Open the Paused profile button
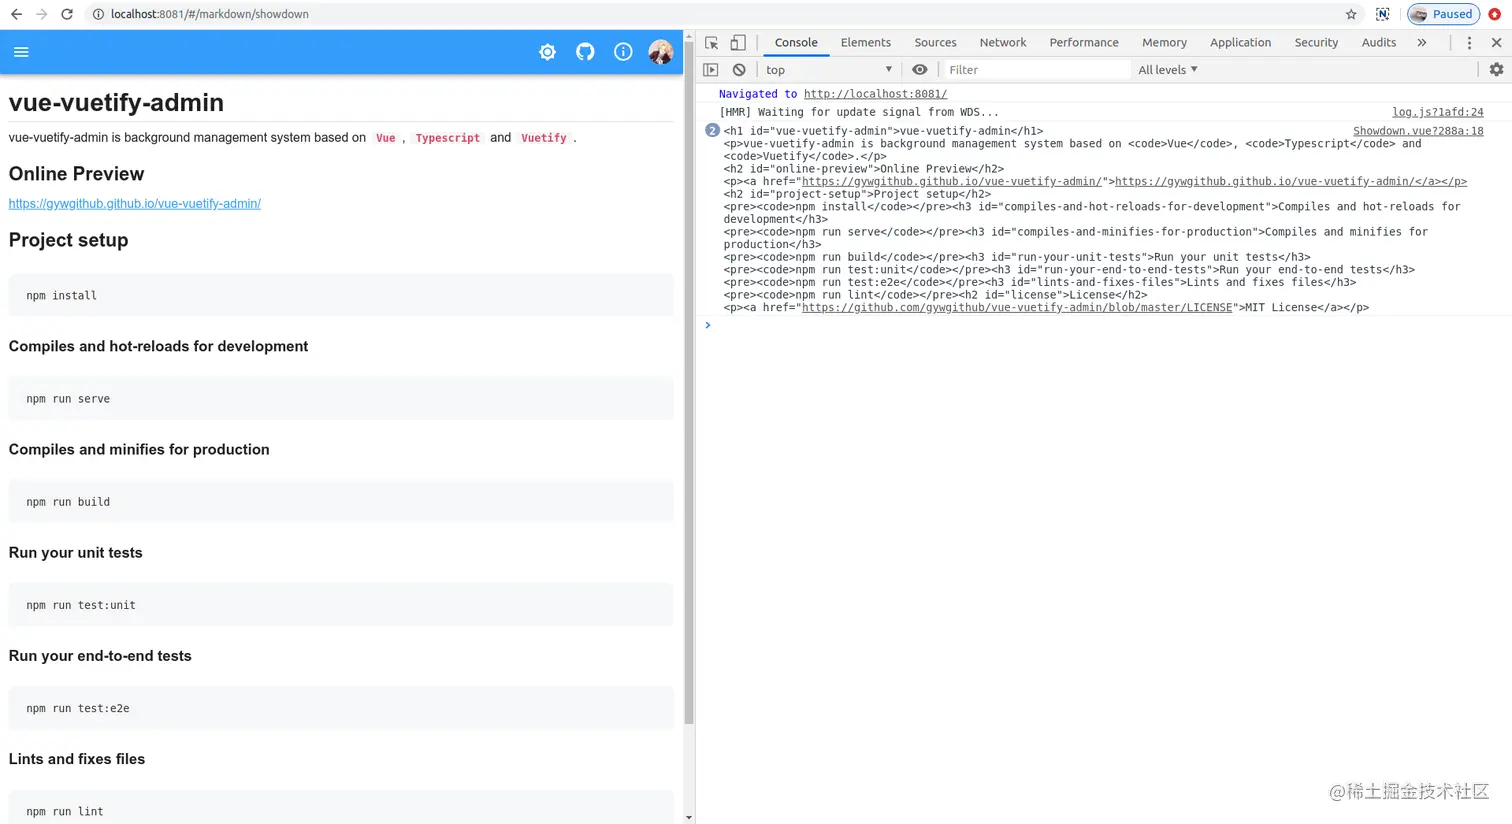Image resolution: width=1512 pixels, height=824 pixels. pos(1443,14)
